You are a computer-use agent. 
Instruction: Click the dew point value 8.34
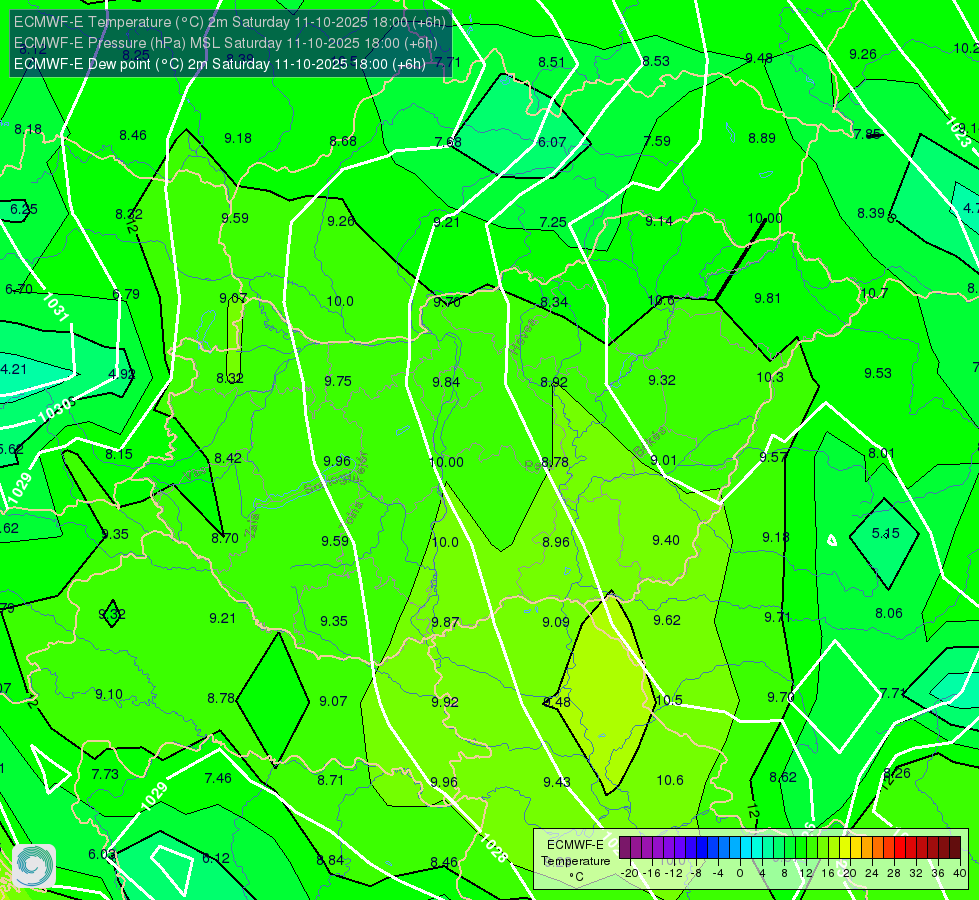[x=554, y=302]
